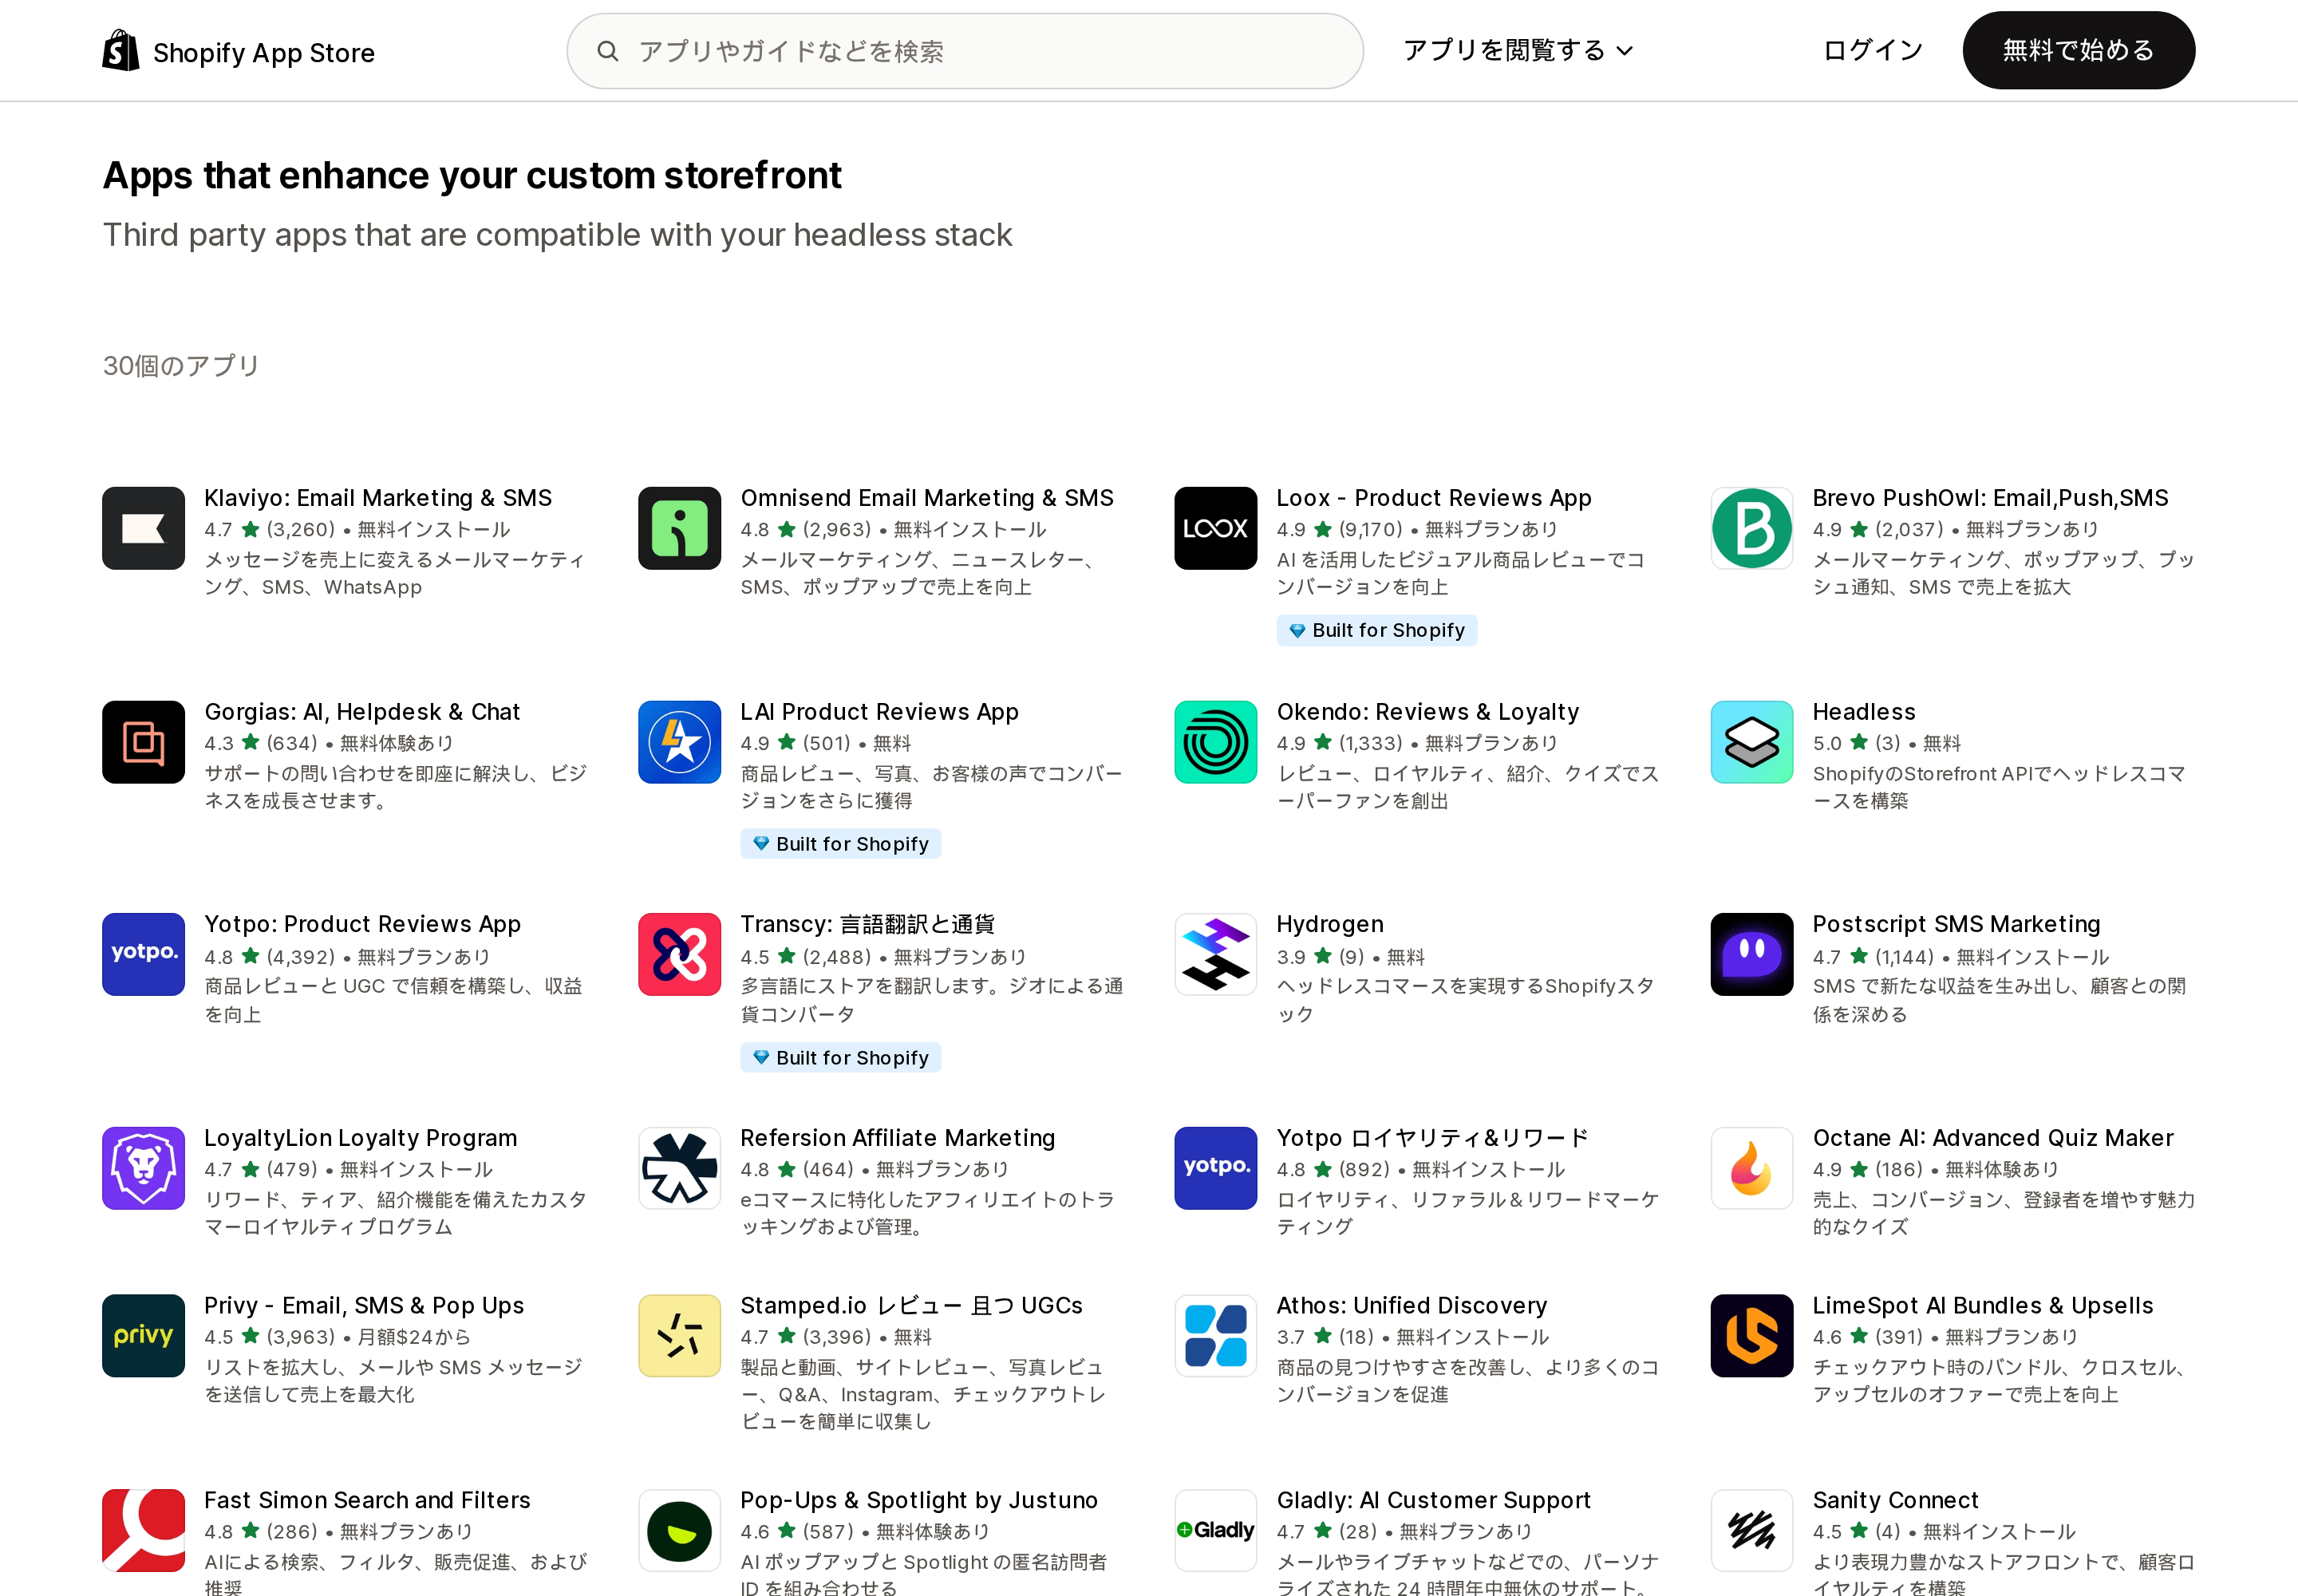Open Klaviyo: Email Marketing & SMS title
The width and height of the screenshot is (2298, 1596).
(378, 498)
